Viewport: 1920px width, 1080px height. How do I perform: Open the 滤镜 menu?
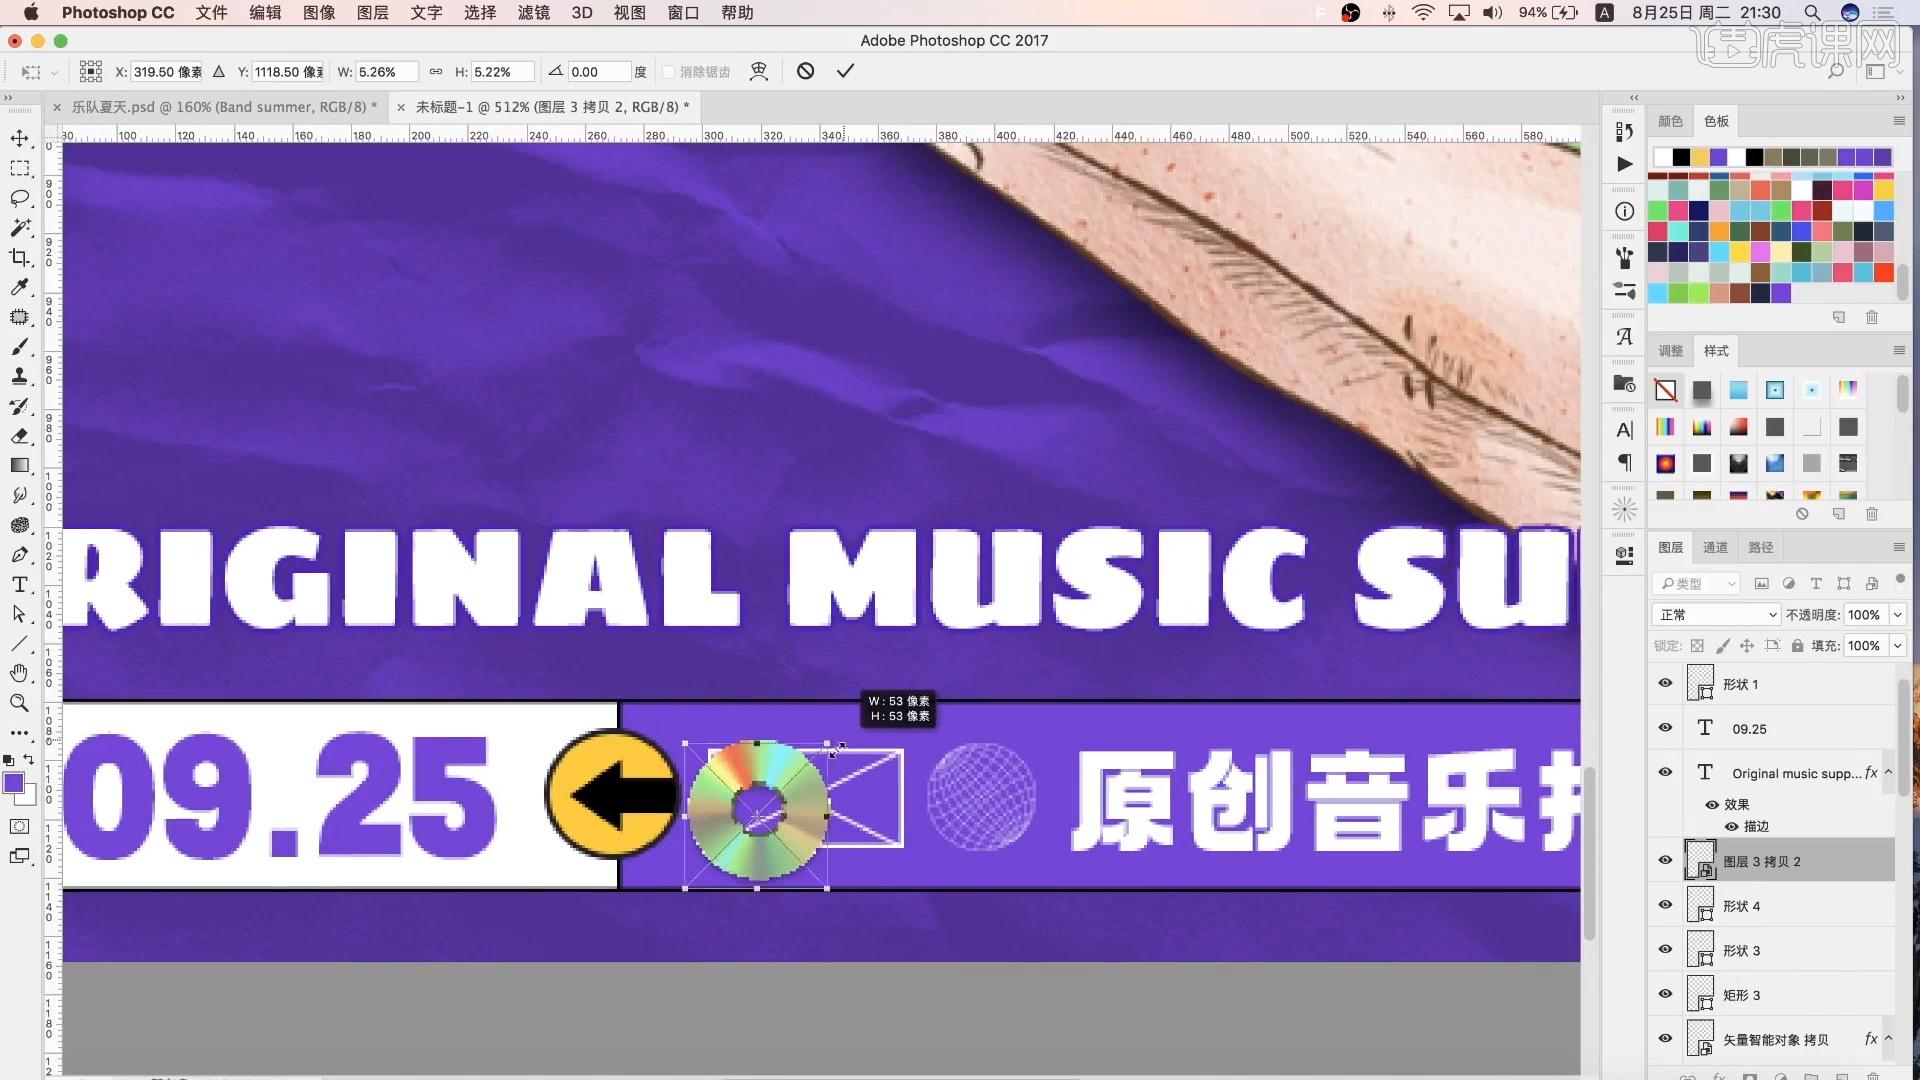(x=533, y=12)
